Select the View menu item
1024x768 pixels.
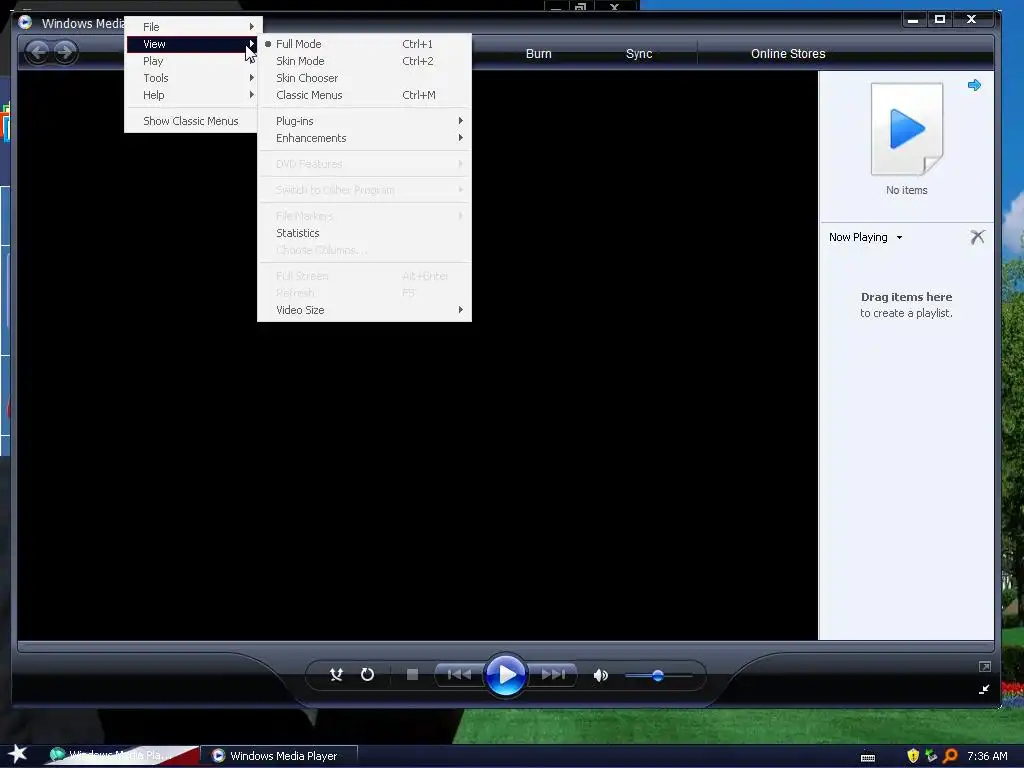(x=193, y=44)
